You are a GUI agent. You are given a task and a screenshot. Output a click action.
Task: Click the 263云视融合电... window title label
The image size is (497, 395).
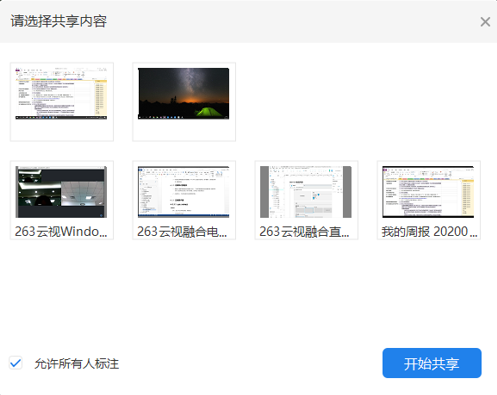tap(182, 232)
